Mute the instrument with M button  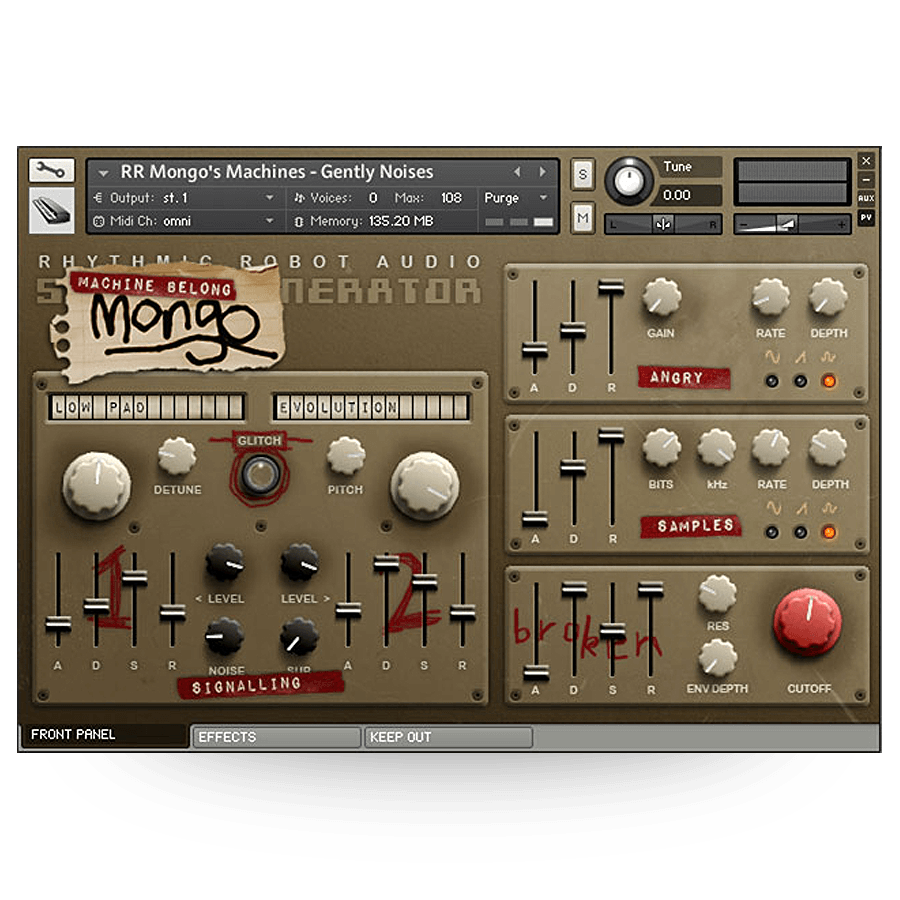pyautogui.click(x=583, y=218)
